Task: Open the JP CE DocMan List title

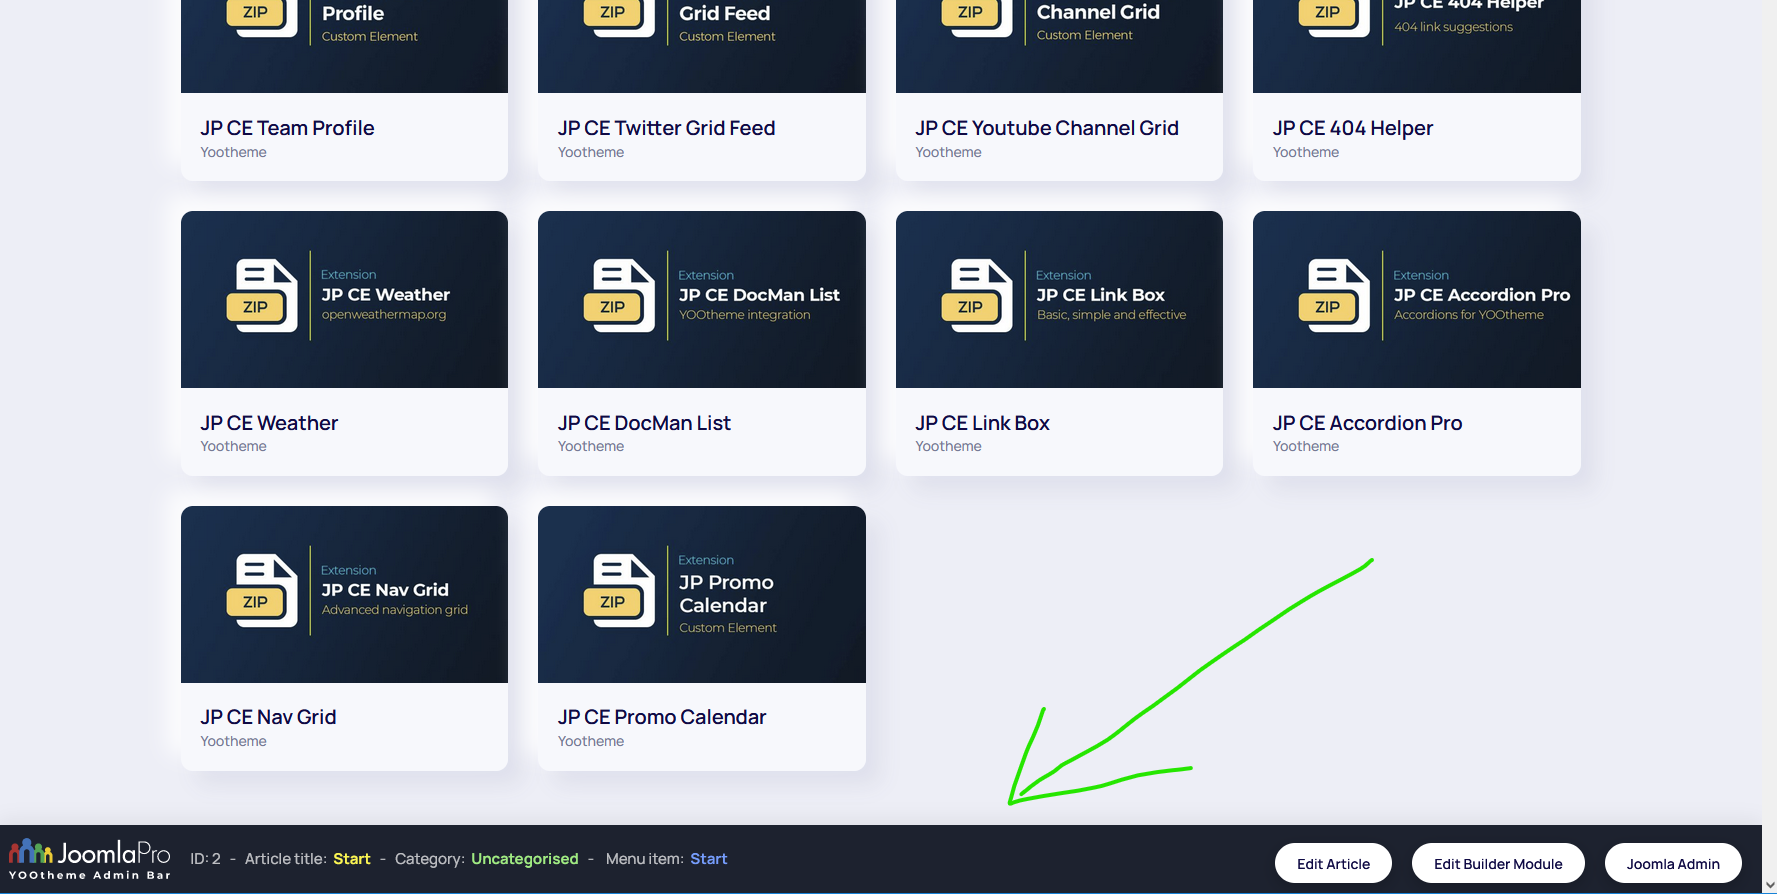Action: tap(644, 423)
